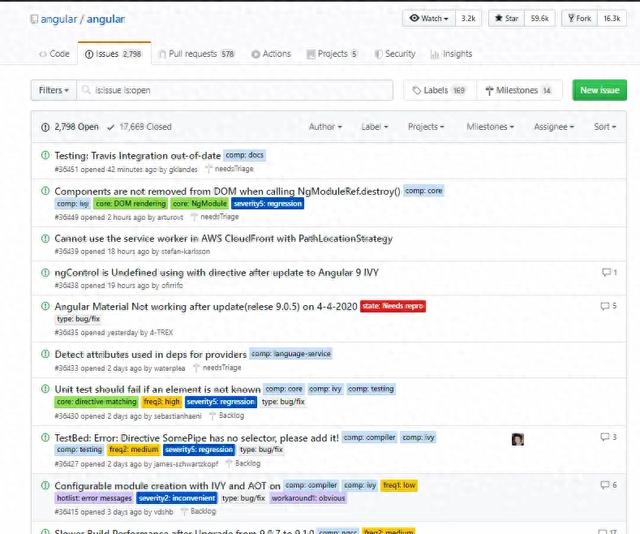Expand the Filters dropdown

(x=53, y=90)
